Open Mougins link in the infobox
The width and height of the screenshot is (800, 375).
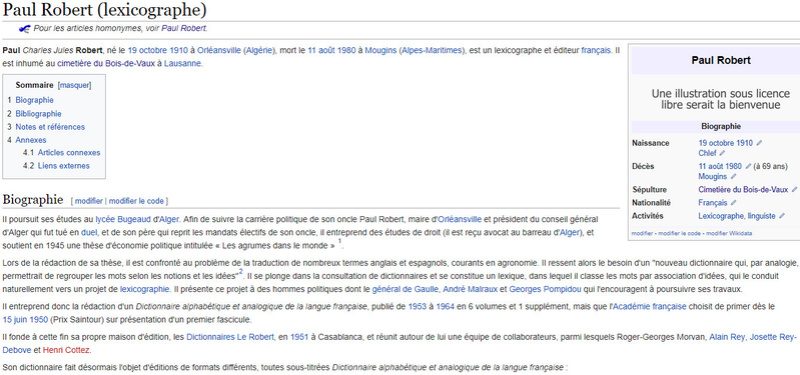click(713, 177)
